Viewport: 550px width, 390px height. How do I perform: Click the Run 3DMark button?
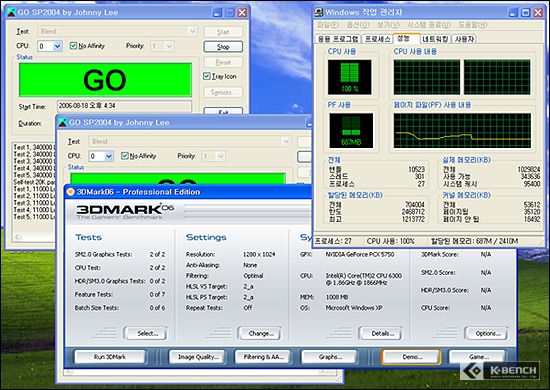(x=110, y=357)
